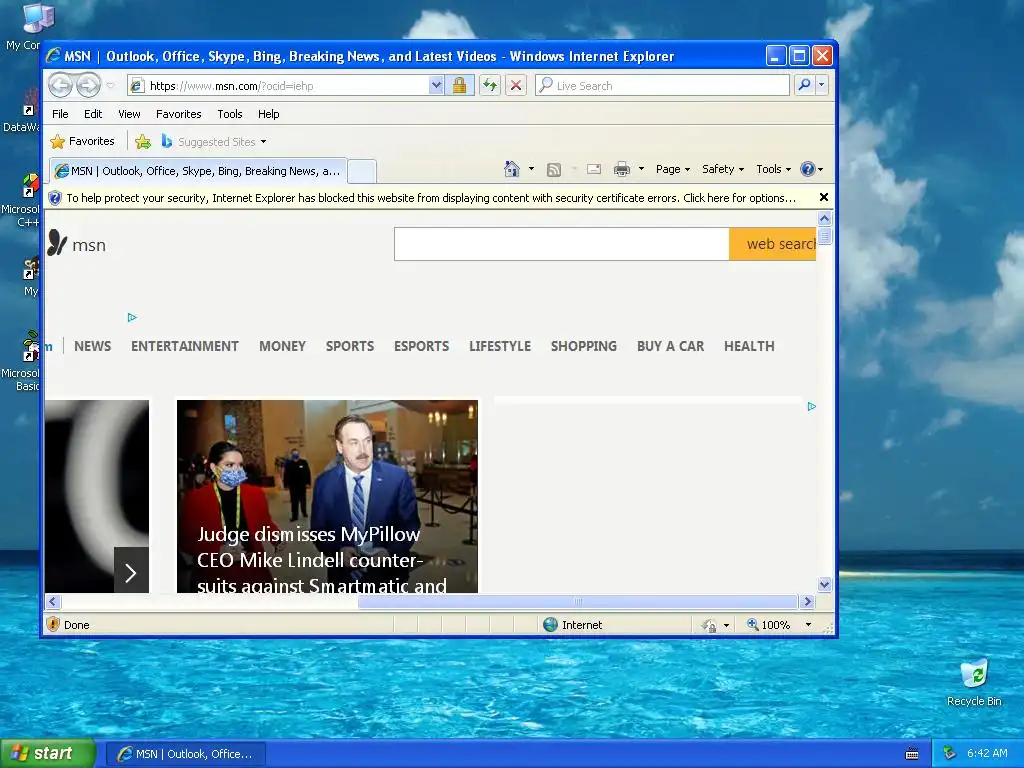1024x768 pixels.
Task: Open Suggested Sites dropdown
Action: pyautogui.click(x=214, y=142)
